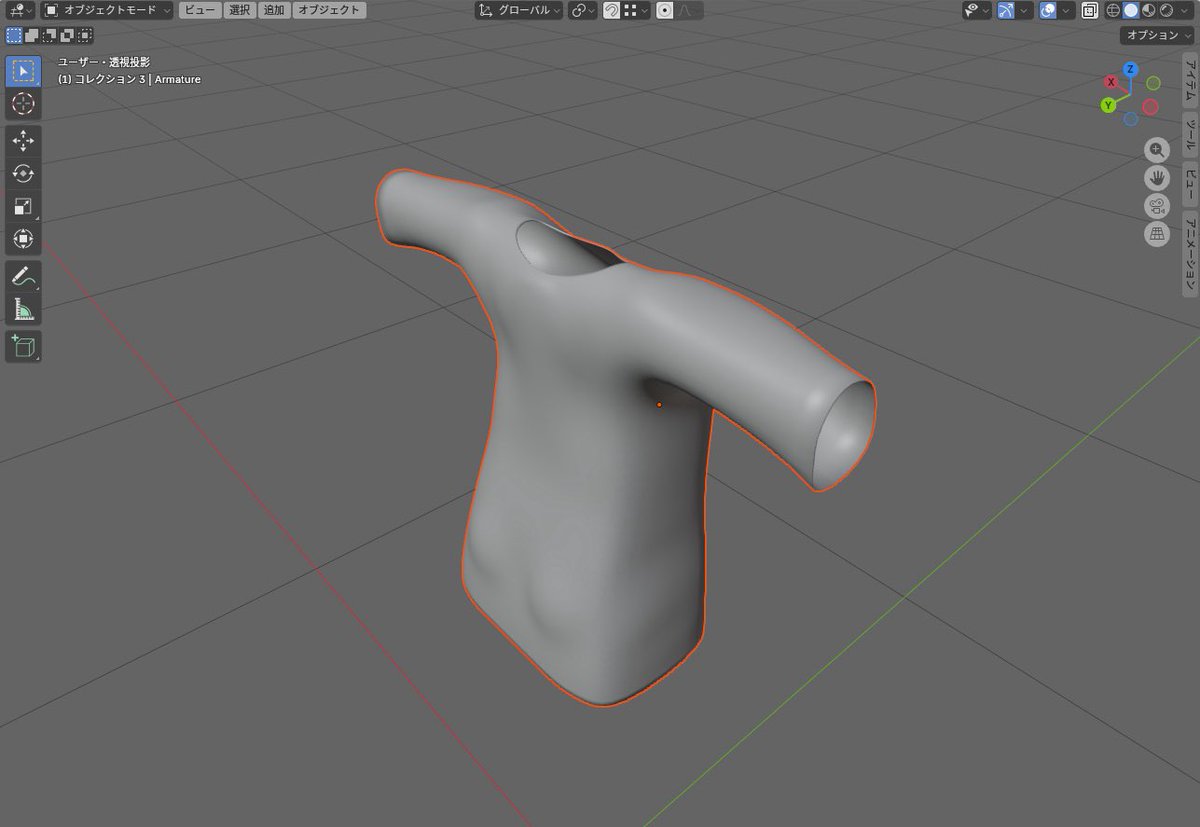The height and width of the screenshot is (827, 1200).
Task: Toggle viewport gizmos visibility
Action: [1007, 10]
